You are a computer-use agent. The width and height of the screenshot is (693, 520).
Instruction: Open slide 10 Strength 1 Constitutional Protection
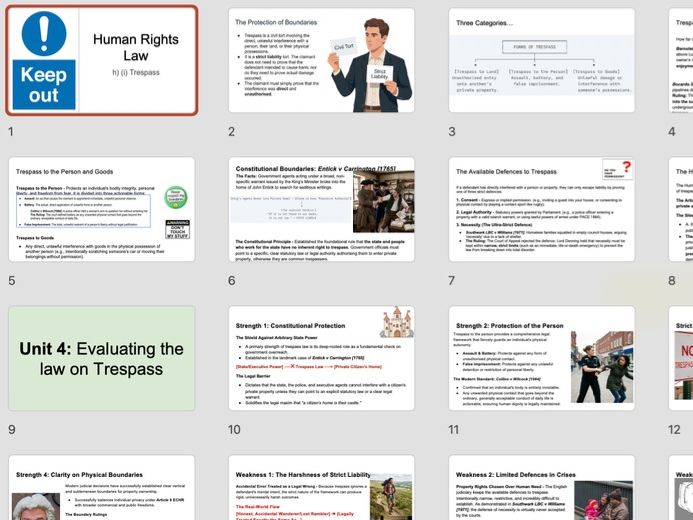(321, 358)
